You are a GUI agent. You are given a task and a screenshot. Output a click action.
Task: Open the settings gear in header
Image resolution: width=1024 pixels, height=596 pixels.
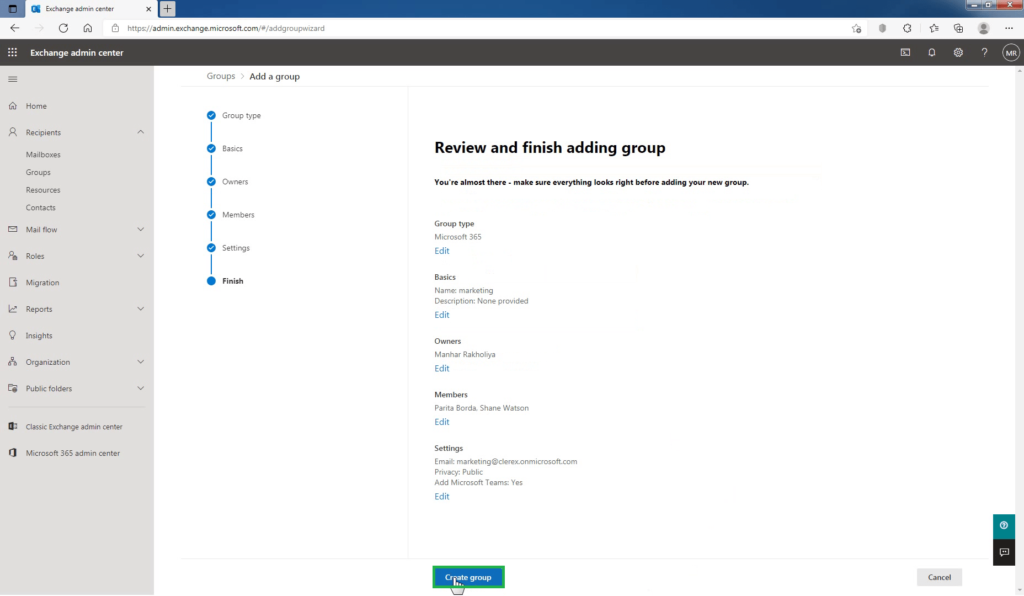click(958, 52)
